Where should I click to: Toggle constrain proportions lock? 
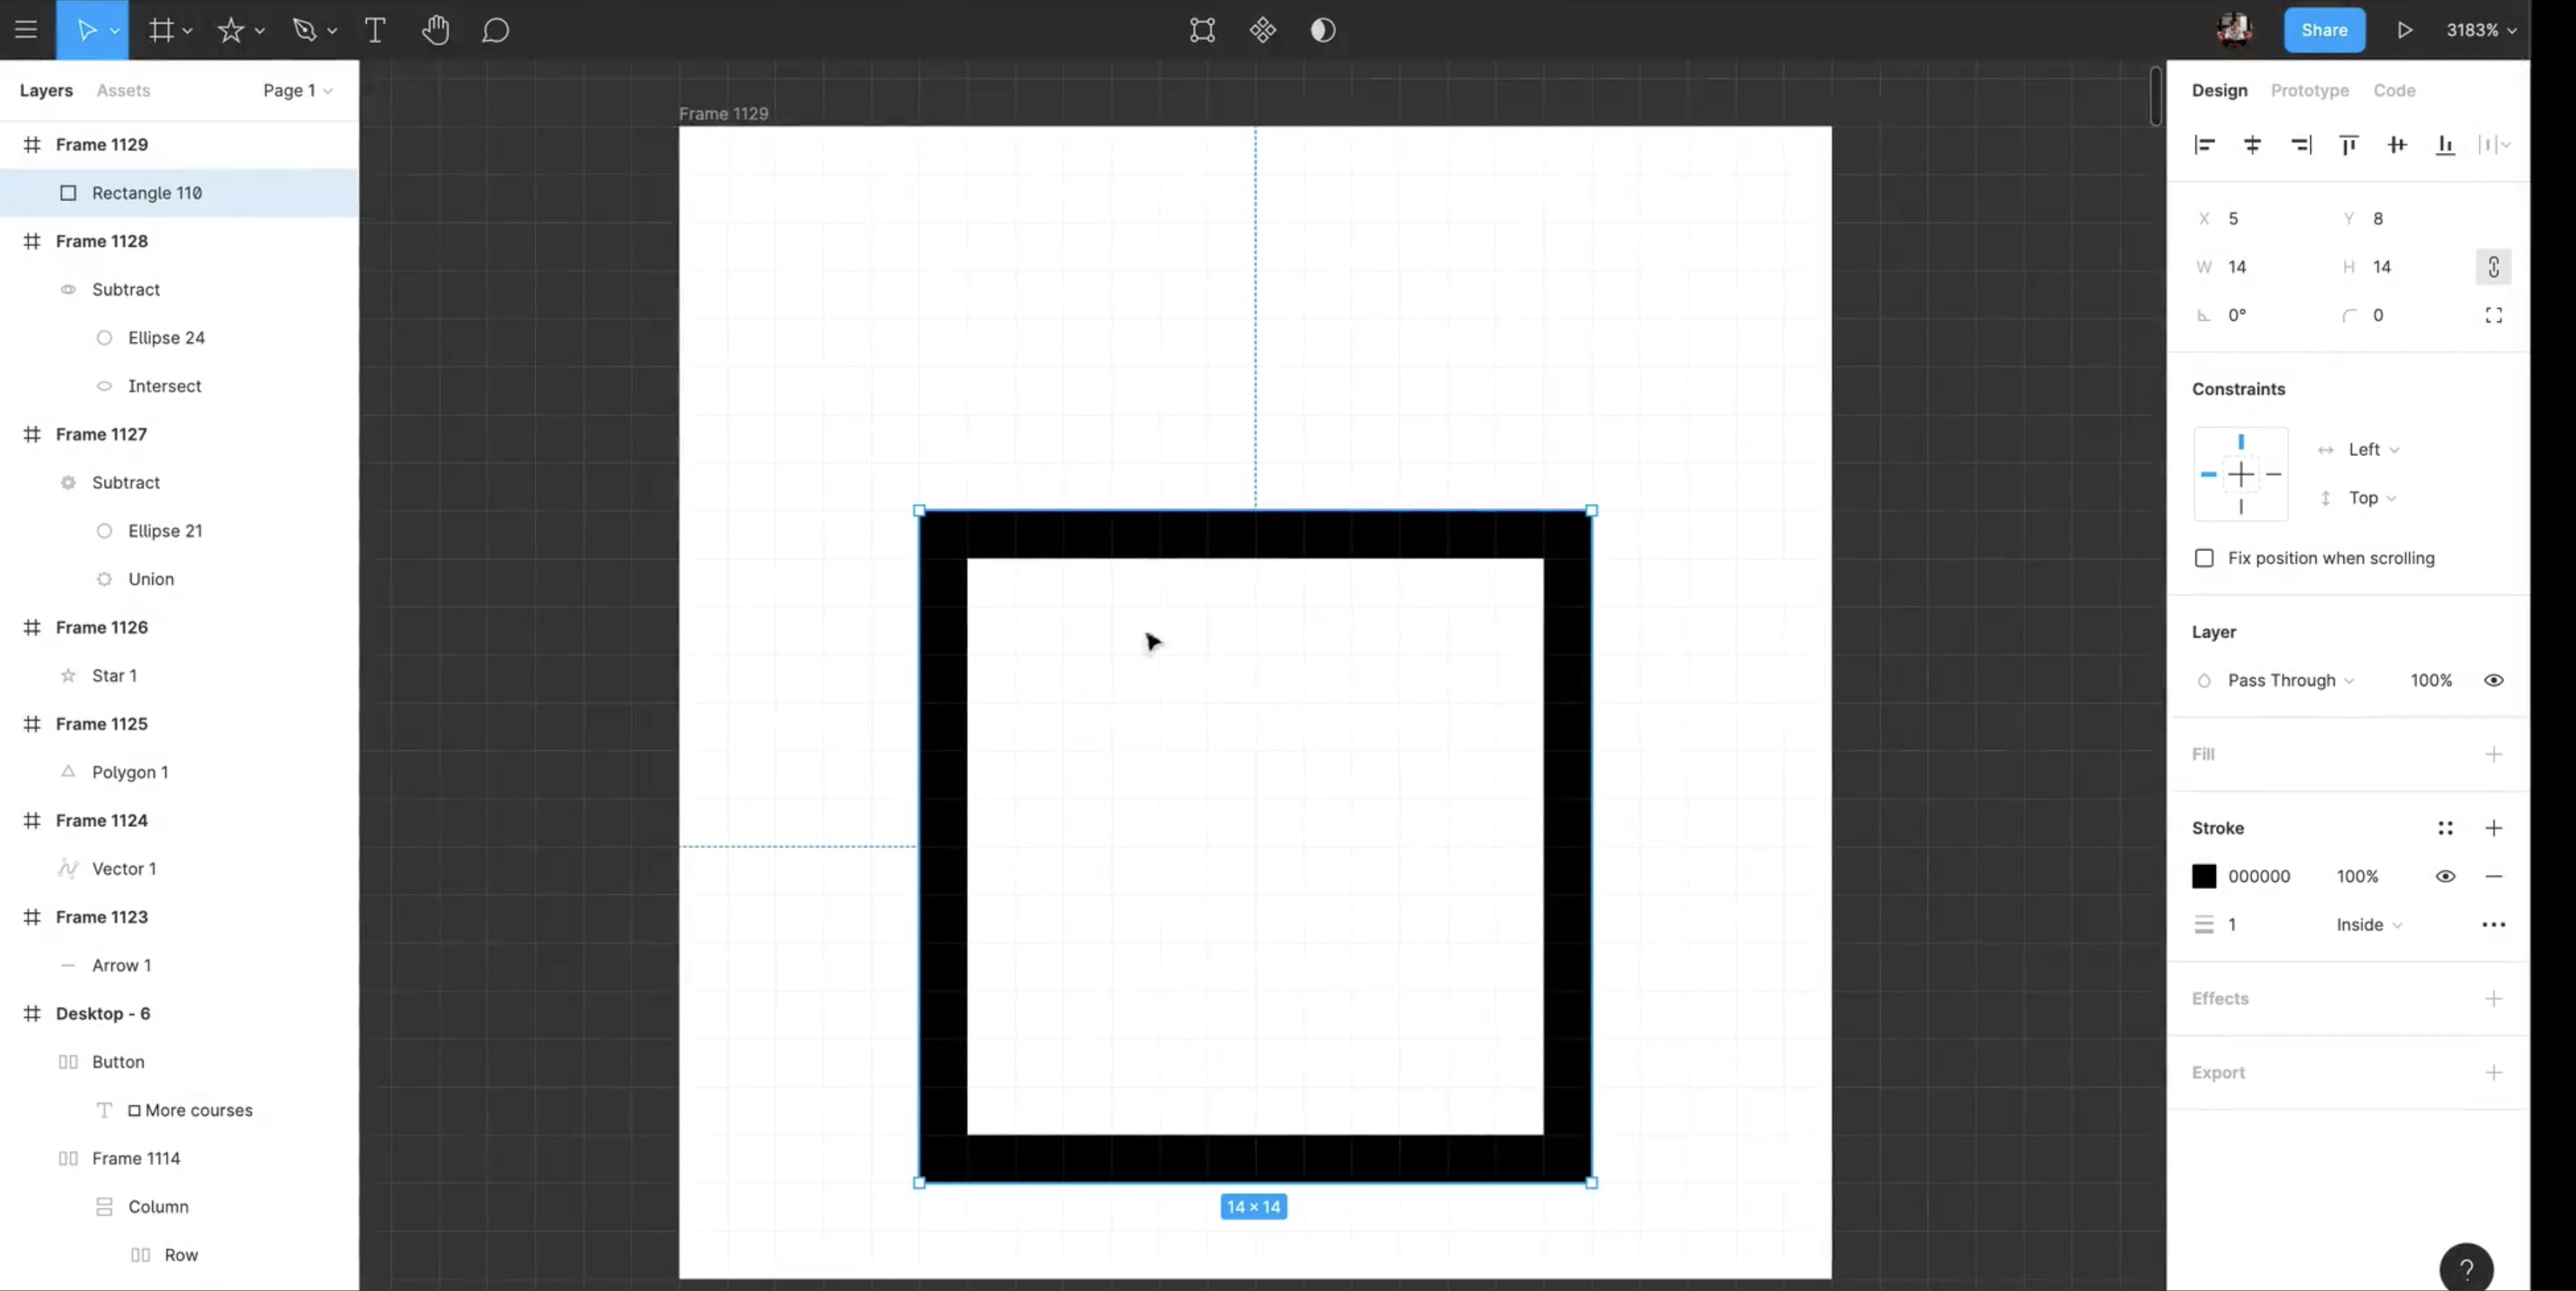pos(2493,267)
